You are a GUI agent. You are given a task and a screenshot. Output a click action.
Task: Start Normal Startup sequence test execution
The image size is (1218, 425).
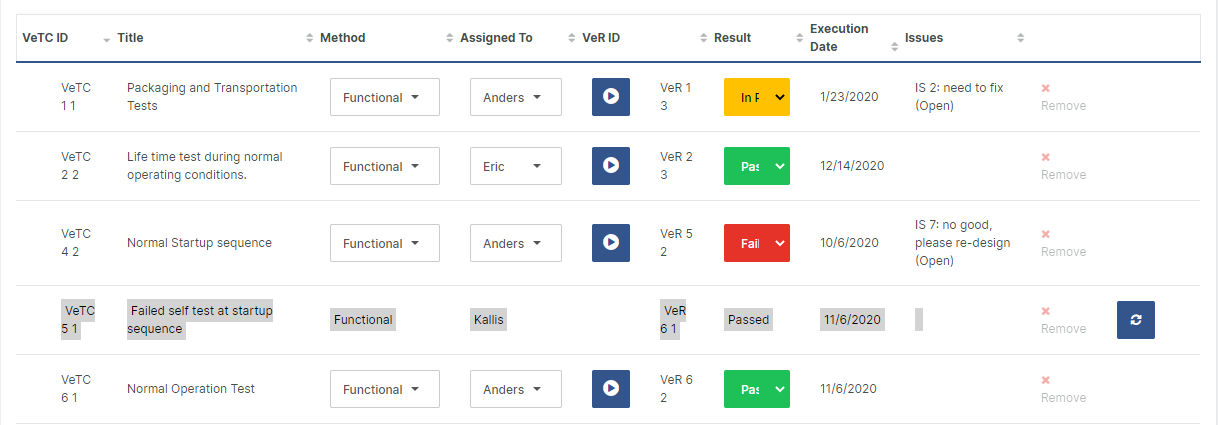click(x=611, y=243)
